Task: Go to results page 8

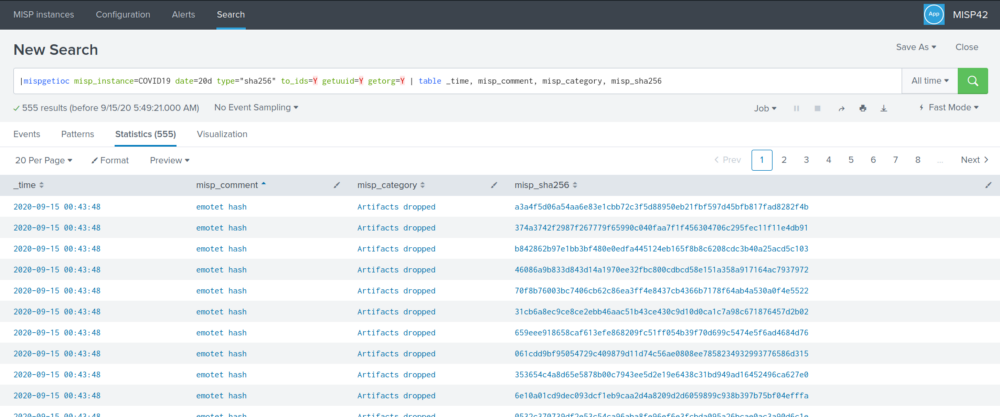Action: tap(918, 160)
